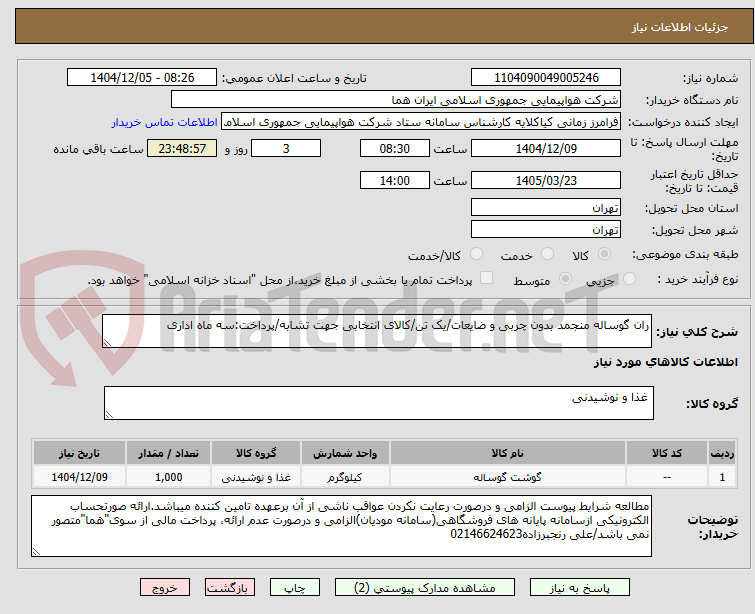Open مشاهده مدارک پیوستی (2) attachments

pyautogui.click(x=425, y=588)
